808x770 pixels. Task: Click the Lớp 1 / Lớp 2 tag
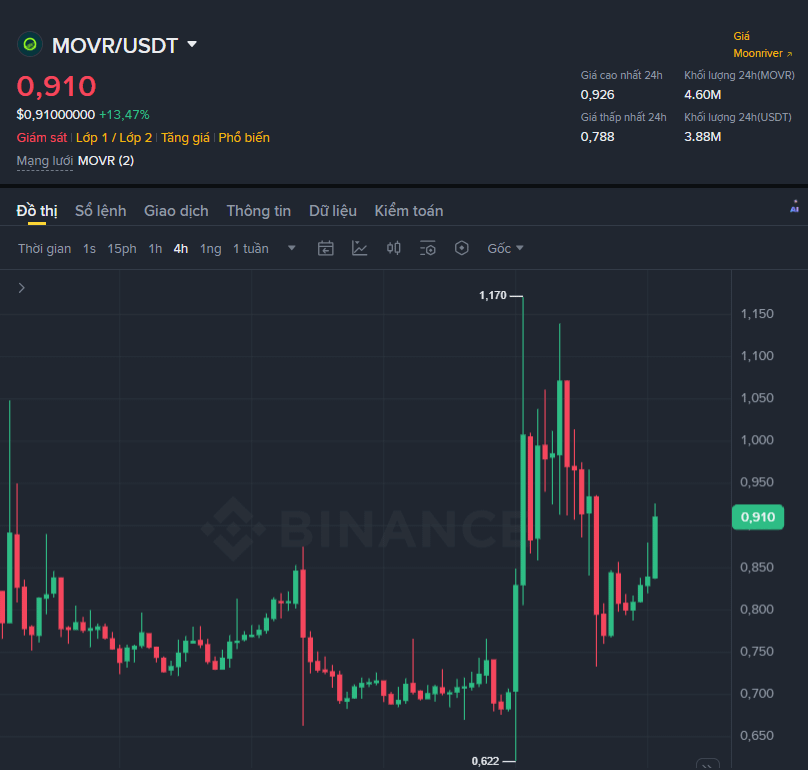tap(114, 138)
